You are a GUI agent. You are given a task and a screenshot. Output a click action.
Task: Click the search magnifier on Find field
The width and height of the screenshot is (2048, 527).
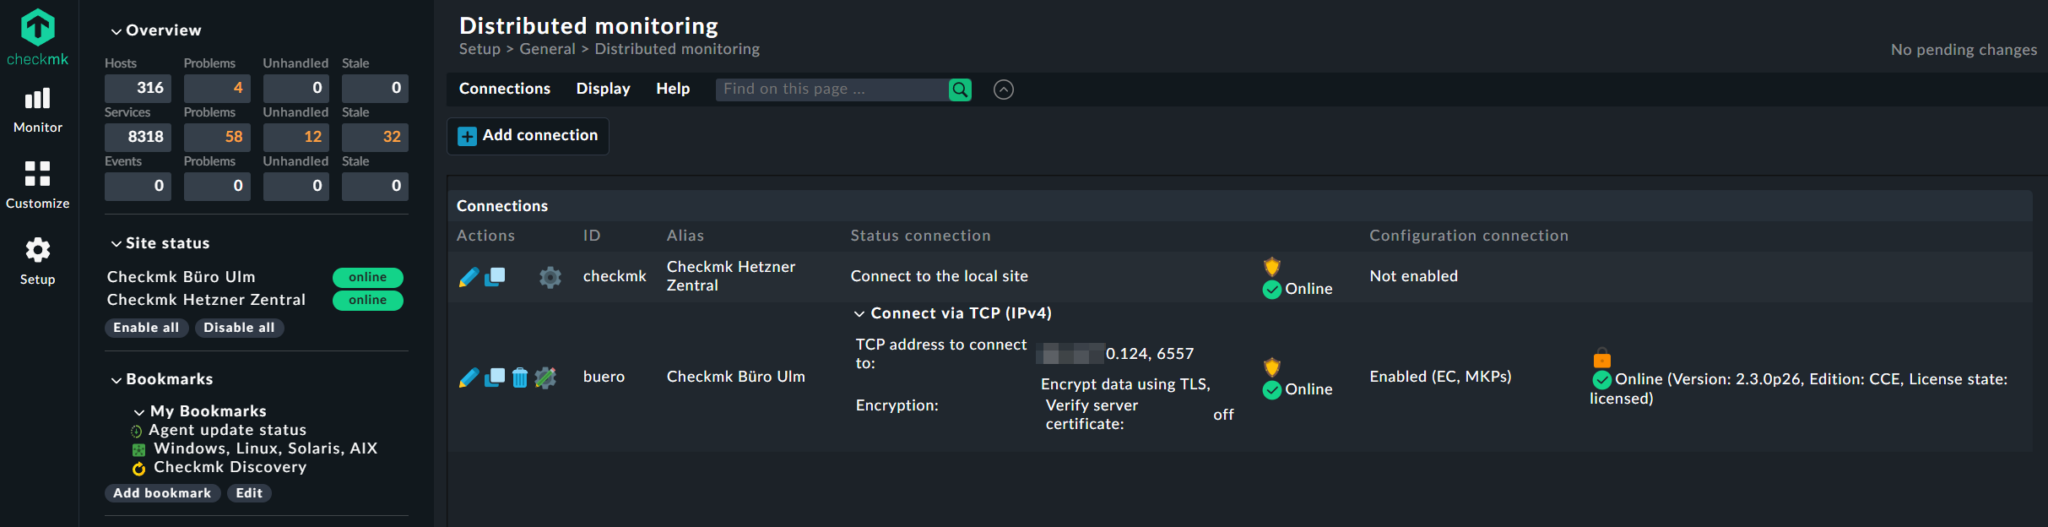[x=960, y=90]
